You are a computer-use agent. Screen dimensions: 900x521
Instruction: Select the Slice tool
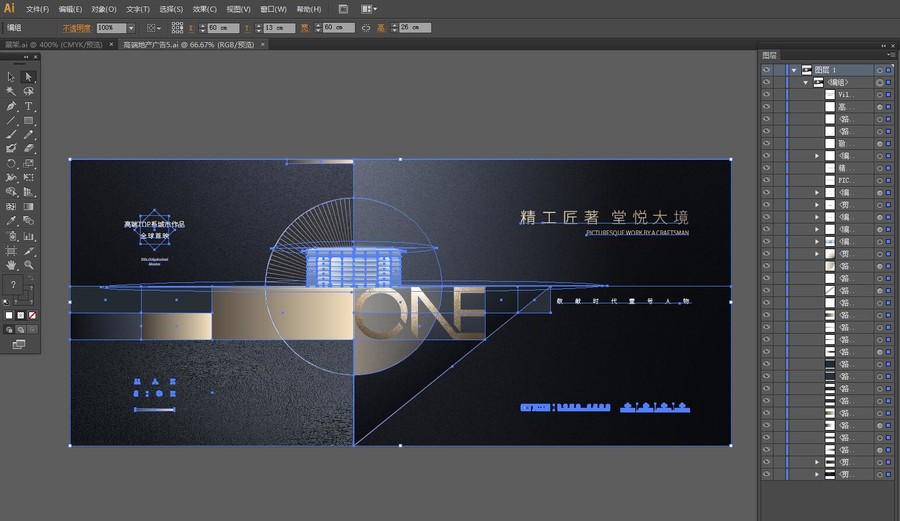pos(28,251)
